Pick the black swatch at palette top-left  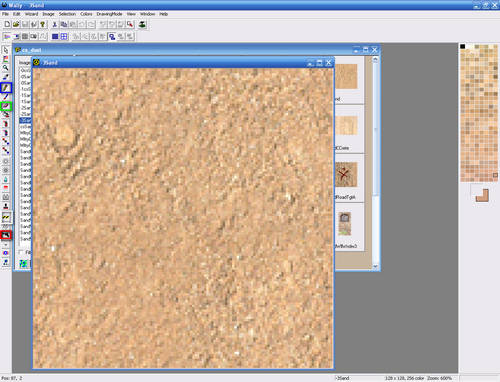point(463,46)
